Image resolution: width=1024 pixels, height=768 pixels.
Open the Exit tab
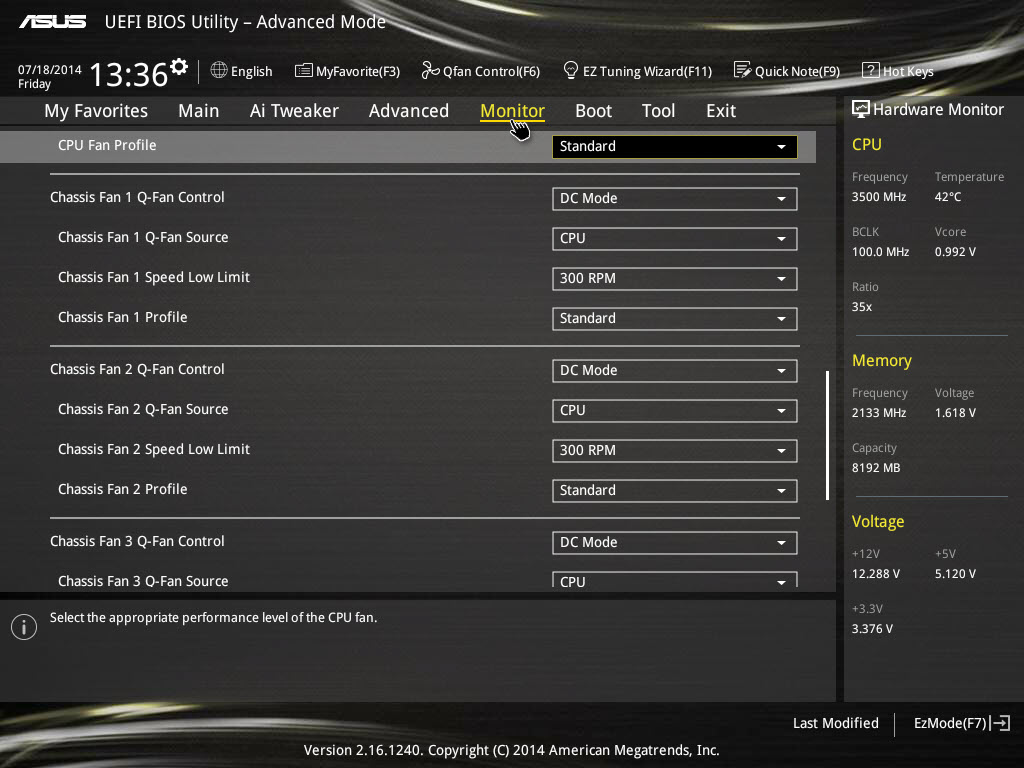click(721, 111)
